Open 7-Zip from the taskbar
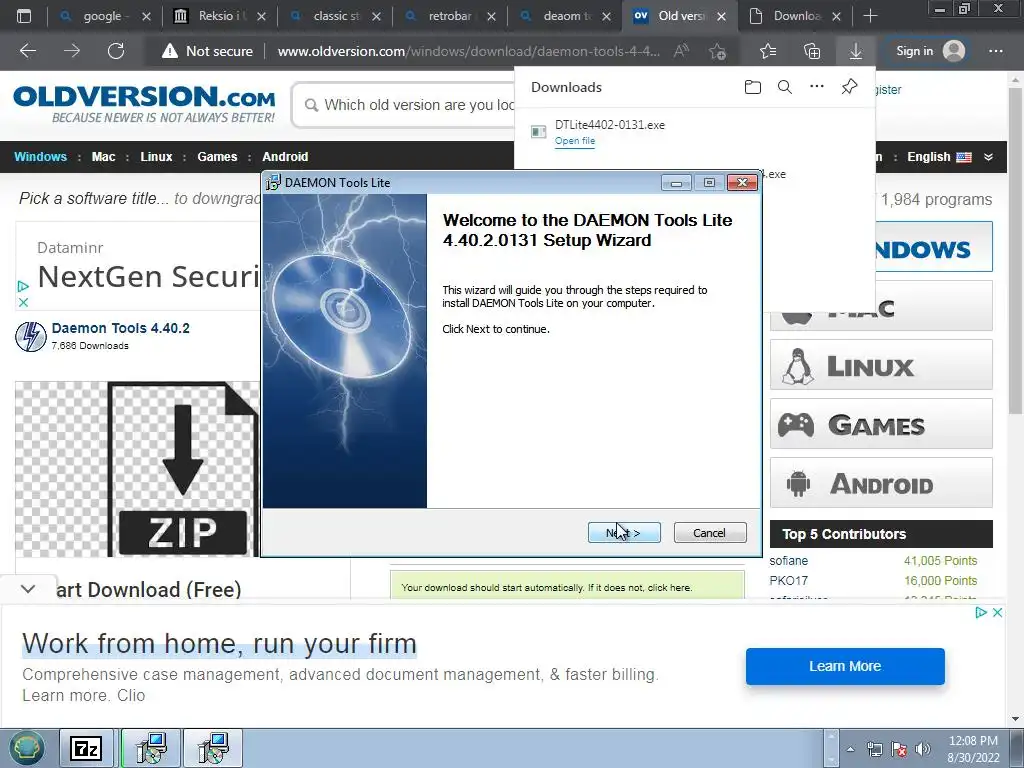Image resolution: width=1024 pixels, height=768 pixels. 86,748
